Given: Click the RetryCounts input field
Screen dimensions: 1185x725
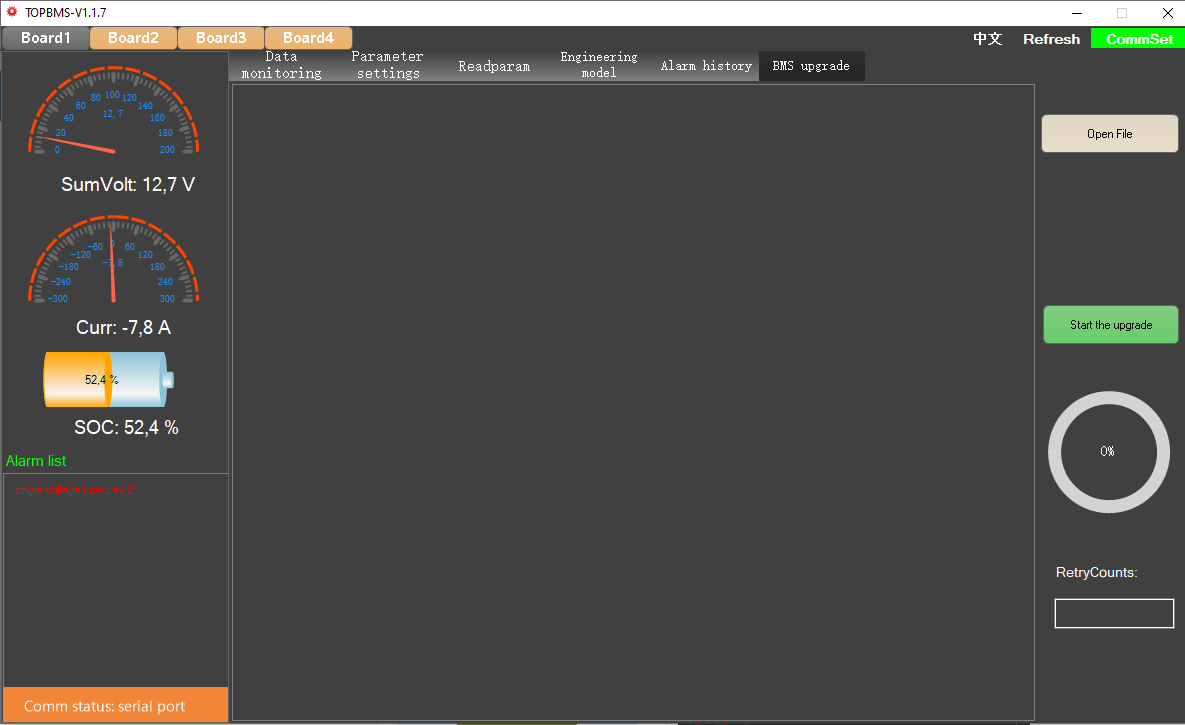Looking at the screenshot, I should [x=1114, y=613].
